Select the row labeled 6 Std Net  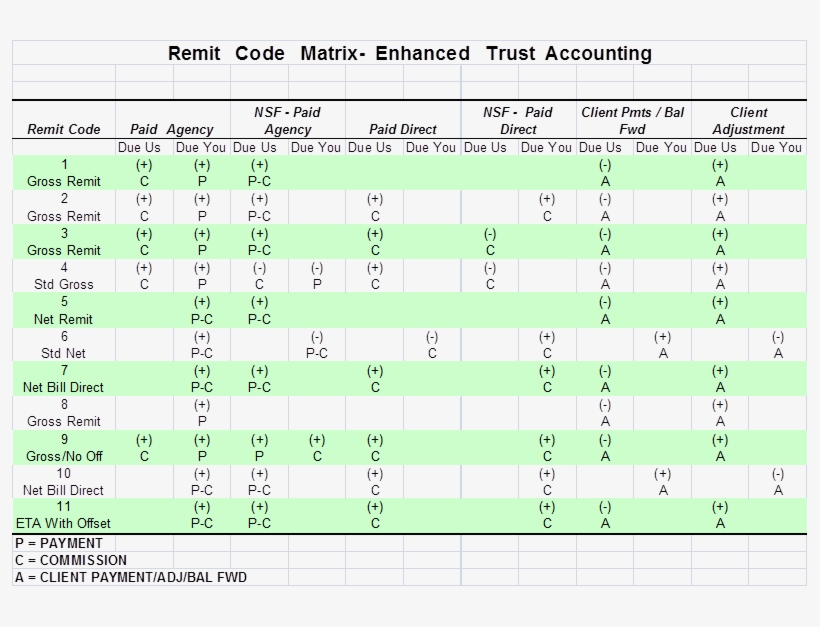[x=62, y=344]
